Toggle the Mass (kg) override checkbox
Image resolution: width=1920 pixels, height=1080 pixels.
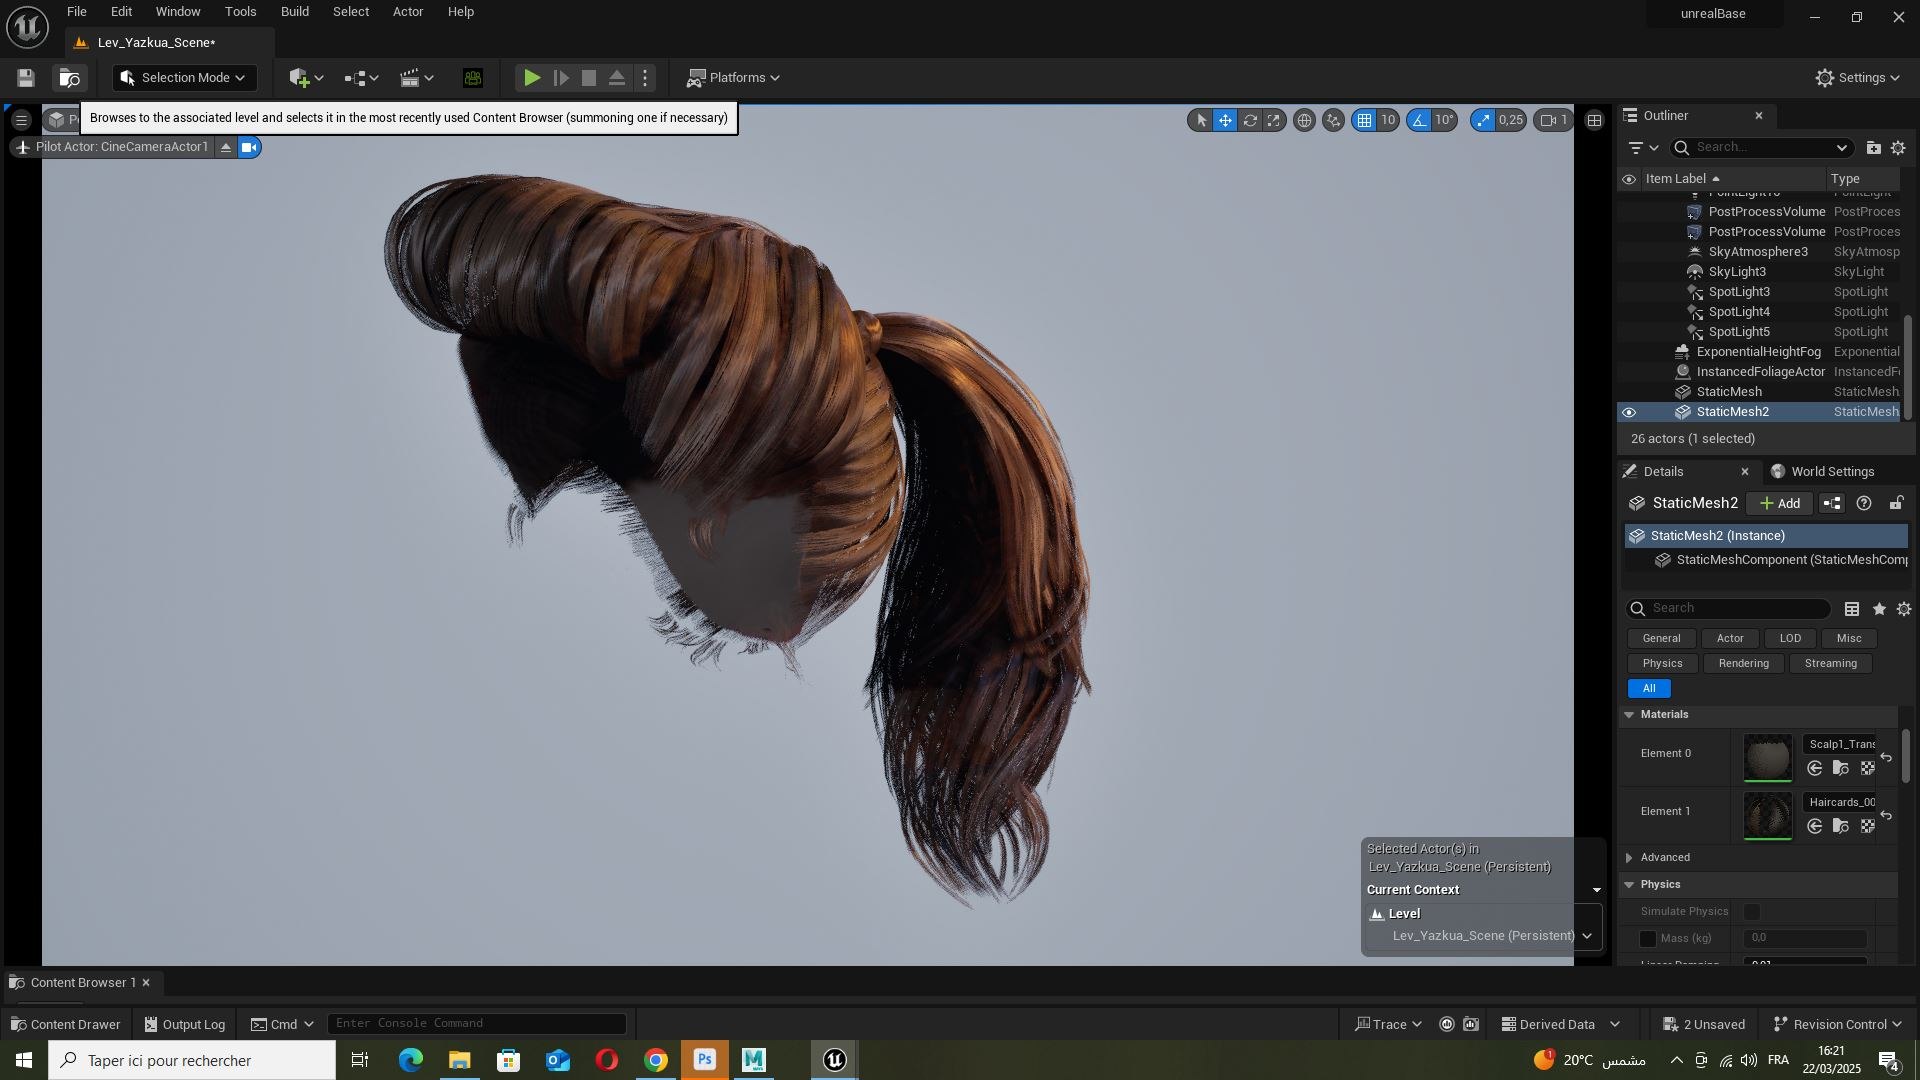1648,939
